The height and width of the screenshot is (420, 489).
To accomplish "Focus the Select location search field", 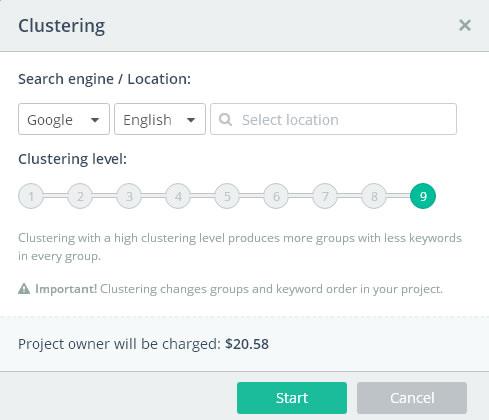I will click(333, 119).
